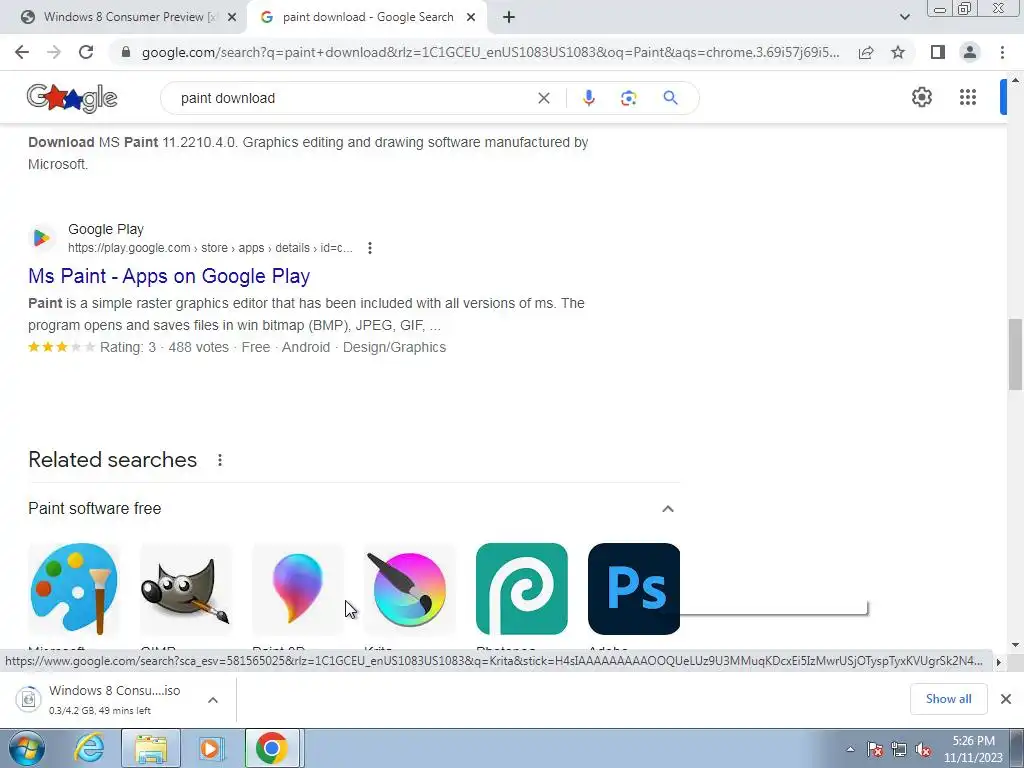Select the Microsoft Paint thumbnail

pyautogui.click(x=74, y=588)
